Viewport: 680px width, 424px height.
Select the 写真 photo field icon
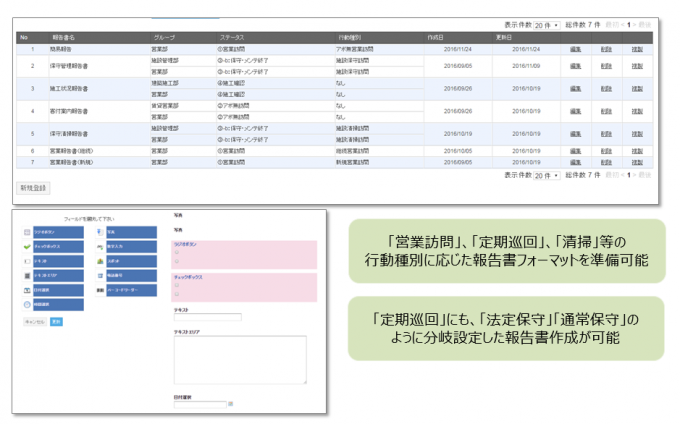click(100, 232)
